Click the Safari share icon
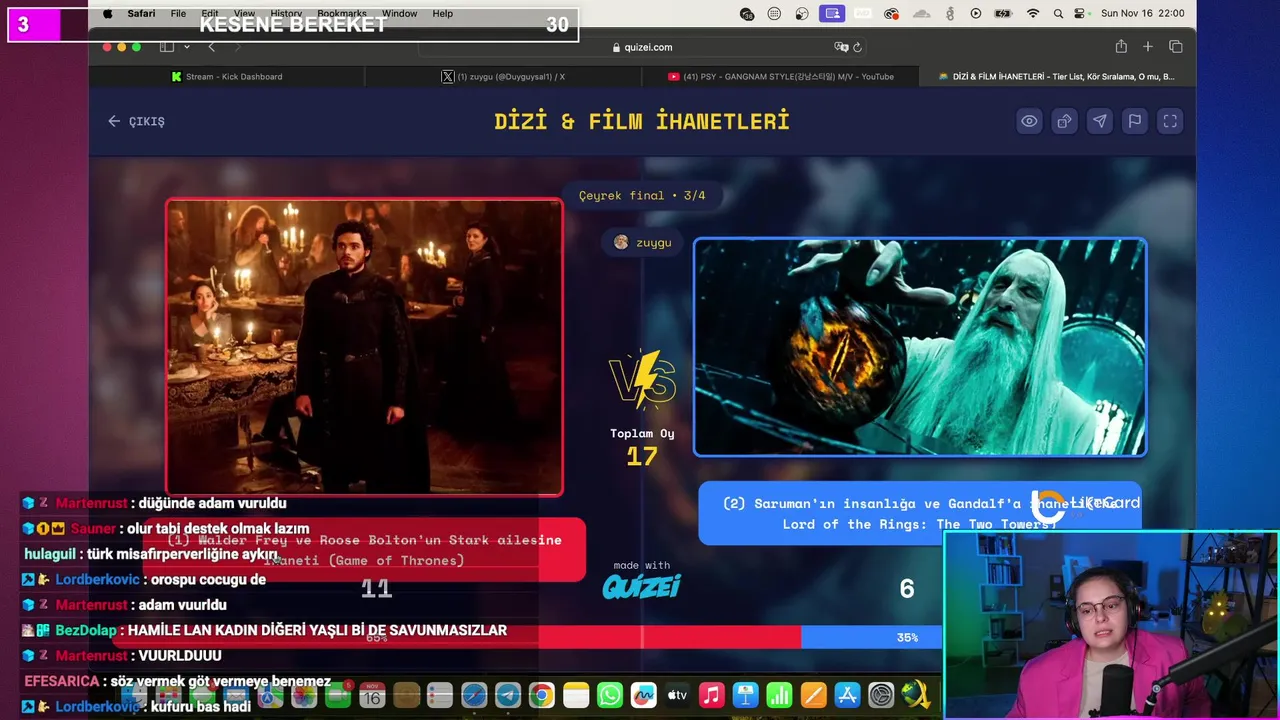This screenshot has height=720, width=1280. [x=1121, y=47]
